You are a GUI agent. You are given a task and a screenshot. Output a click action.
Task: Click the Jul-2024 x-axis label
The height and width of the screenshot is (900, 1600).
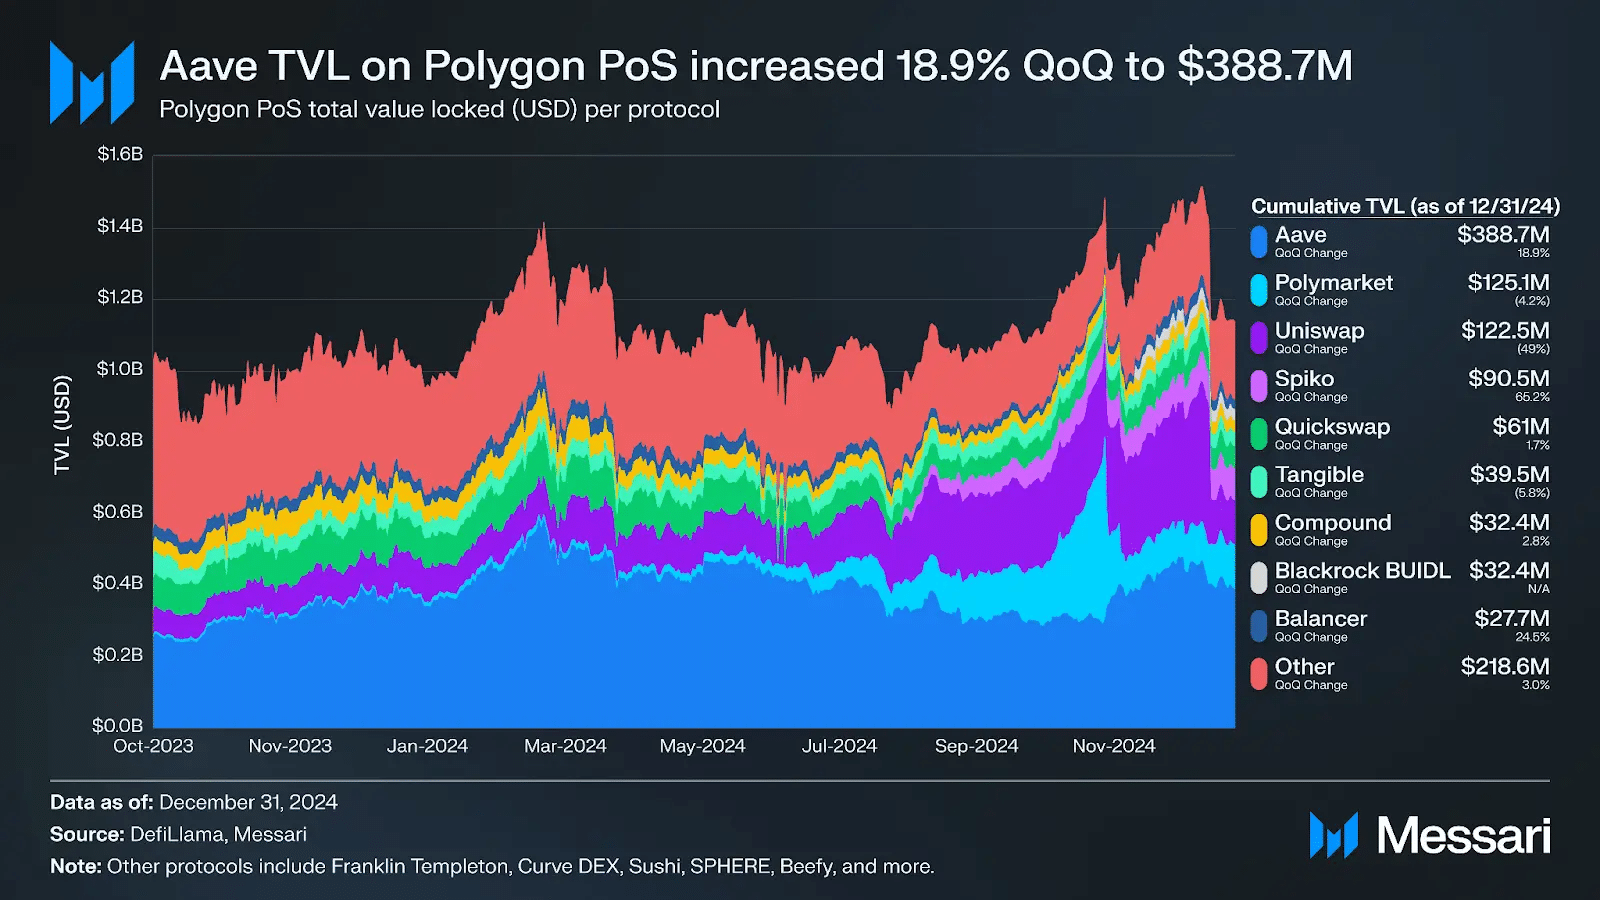(x=839, y=746)
